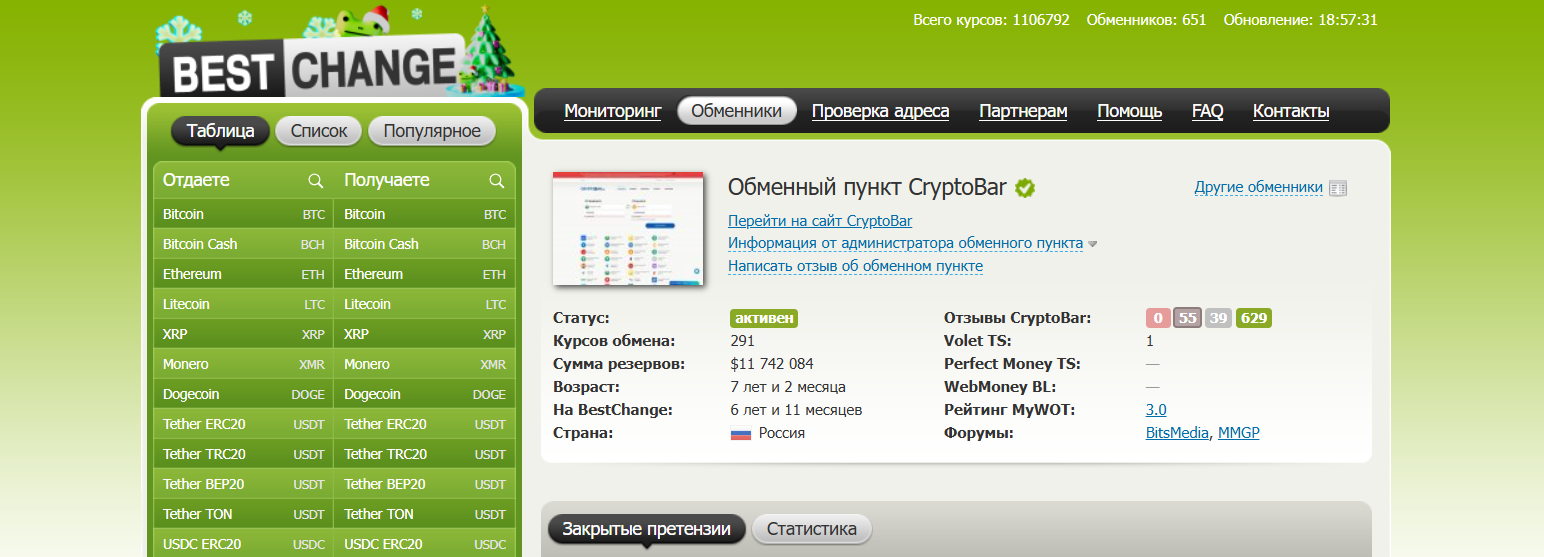Click the Volet TS value 1
1544x557 pixels.
[x=1150, y=341]
